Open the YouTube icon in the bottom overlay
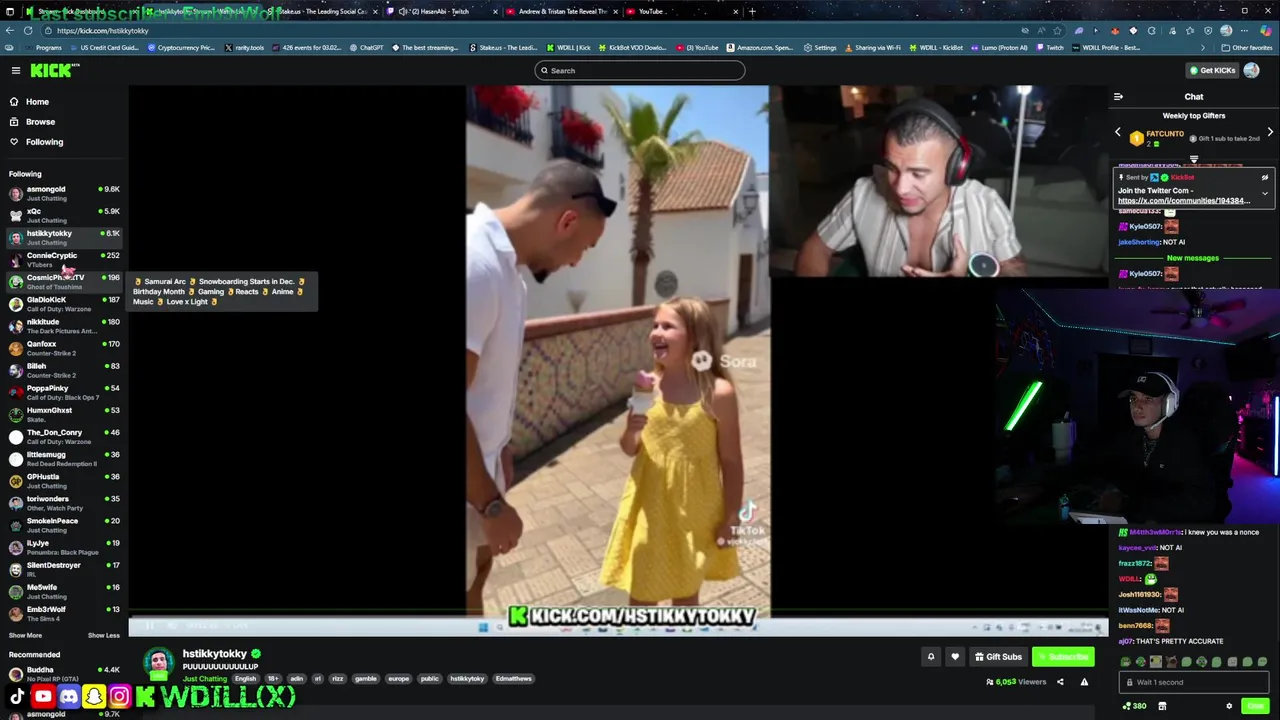 pos(43,696)
